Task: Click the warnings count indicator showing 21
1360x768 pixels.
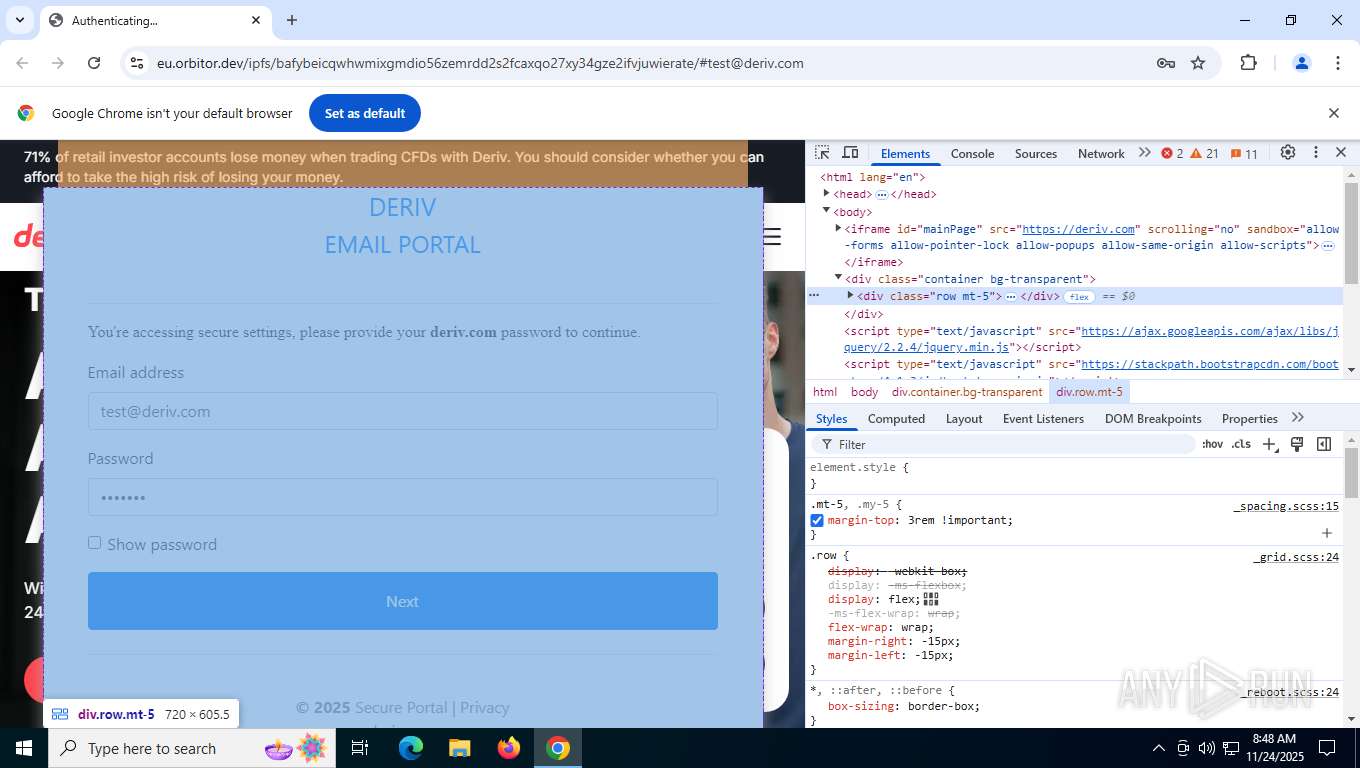Action: 1204,153
